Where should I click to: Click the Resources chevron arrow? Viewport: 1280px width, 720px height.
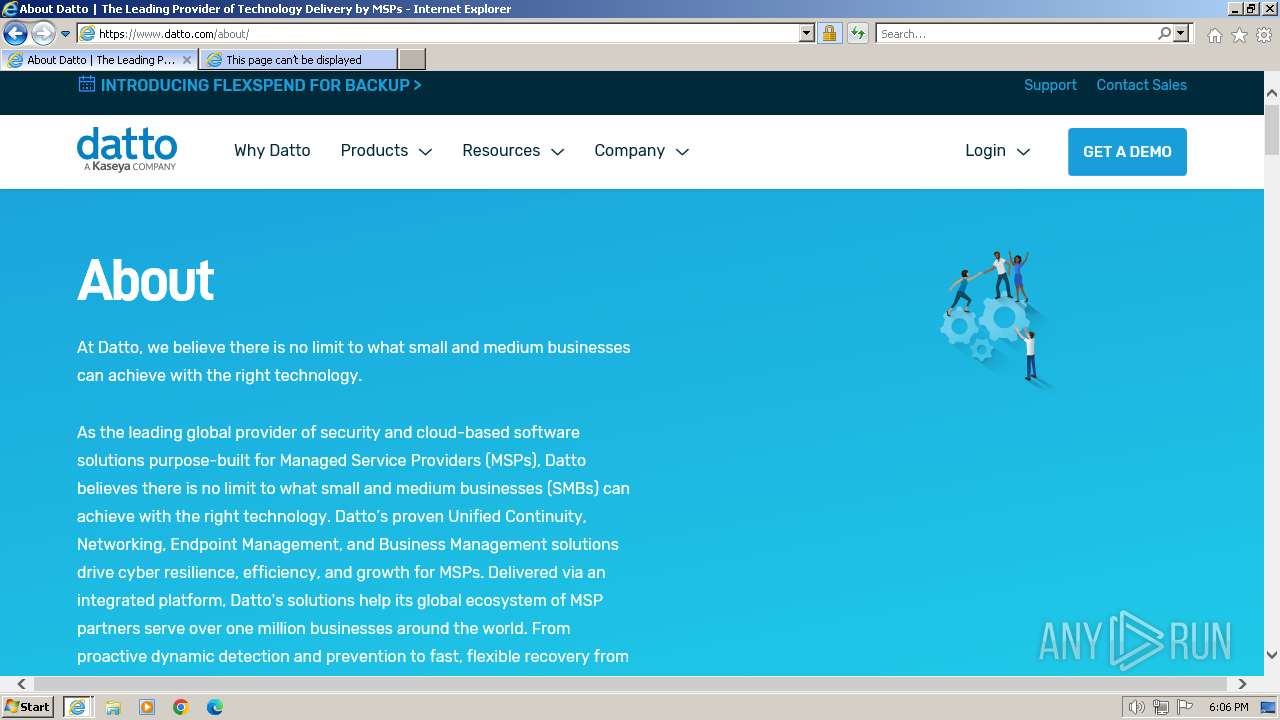[558, 152]
